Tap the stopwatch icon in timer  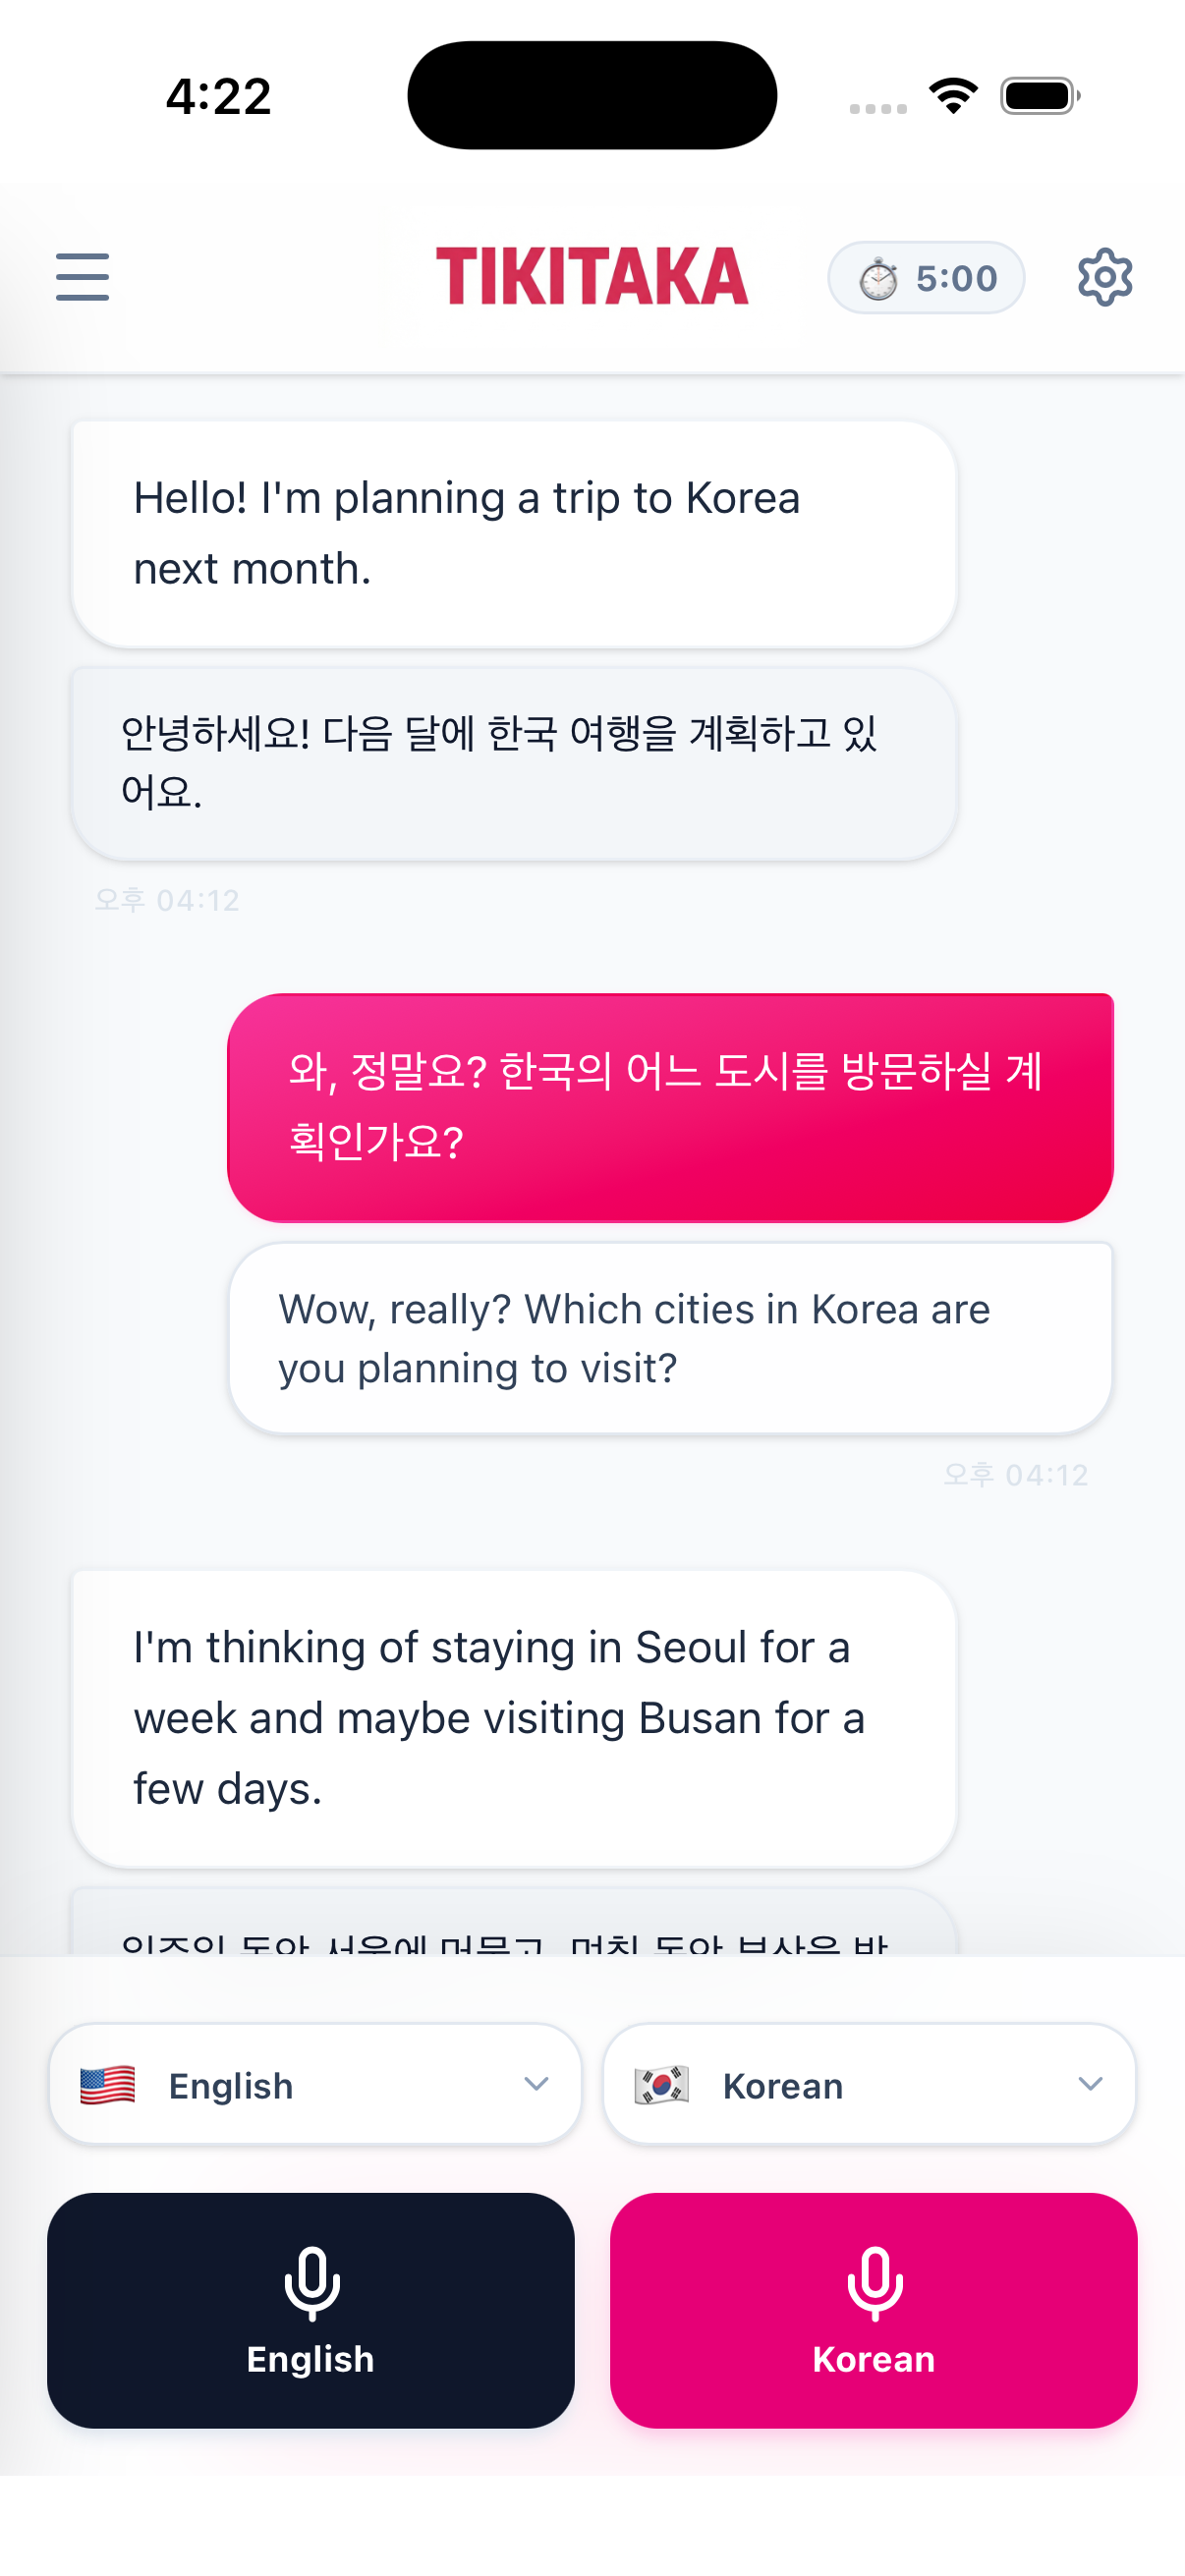[x=878, y=279]
